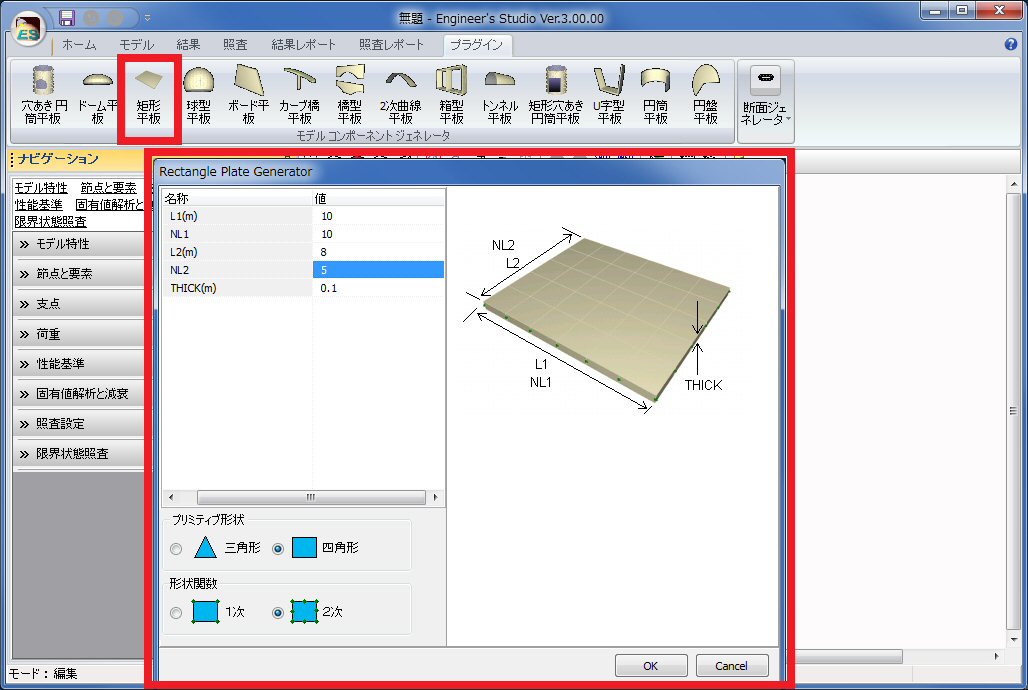Edit the L1(m) value field
This screenshot has height=690, width=1028.
point(378,216)
